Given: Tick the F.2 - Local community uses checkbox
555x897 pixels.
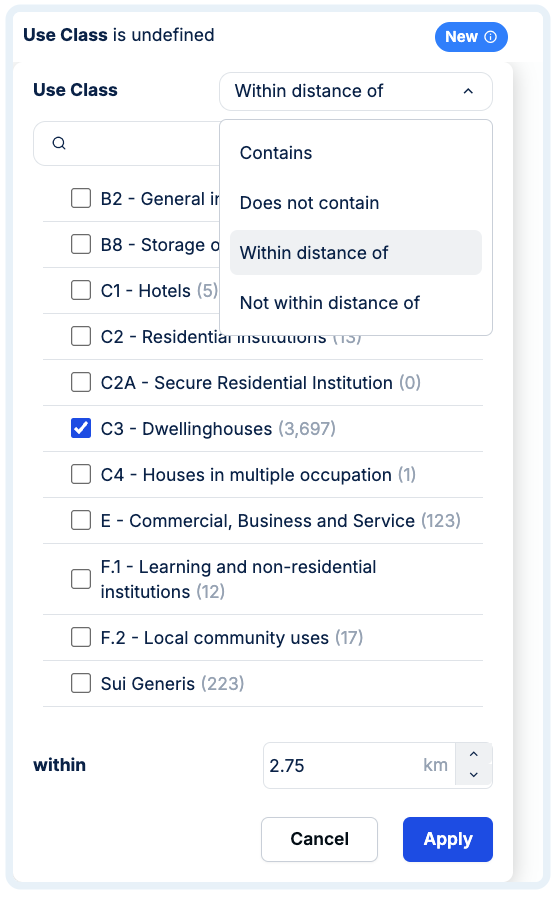Looking at the screenshot, I should point(81,637).
